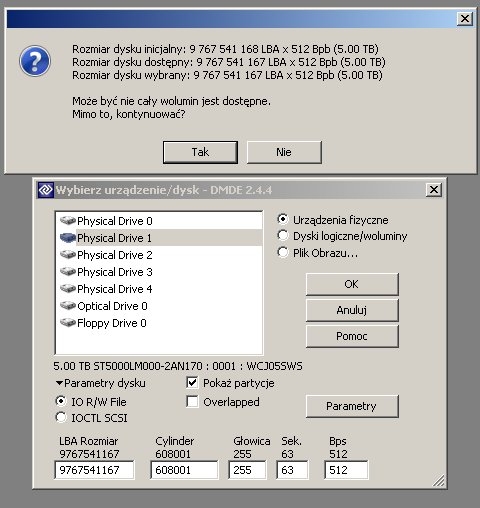Image resolution: width=480 pixels, height=508 pixels.
Task: Select the Plik Obrazu radio option
Action: (x=283, y=252)
